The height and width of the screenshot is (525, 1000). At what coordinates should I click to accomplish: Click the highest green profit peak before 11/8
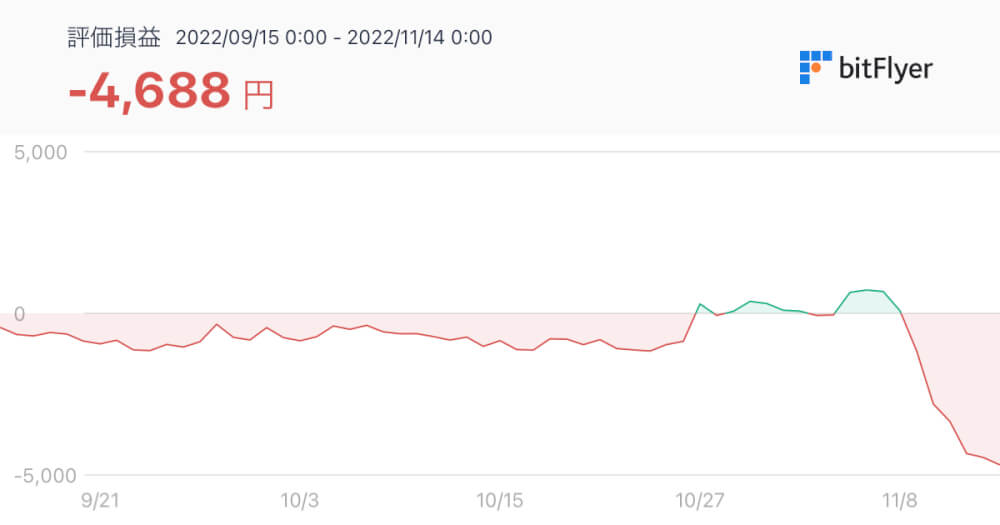click(867, 290)
